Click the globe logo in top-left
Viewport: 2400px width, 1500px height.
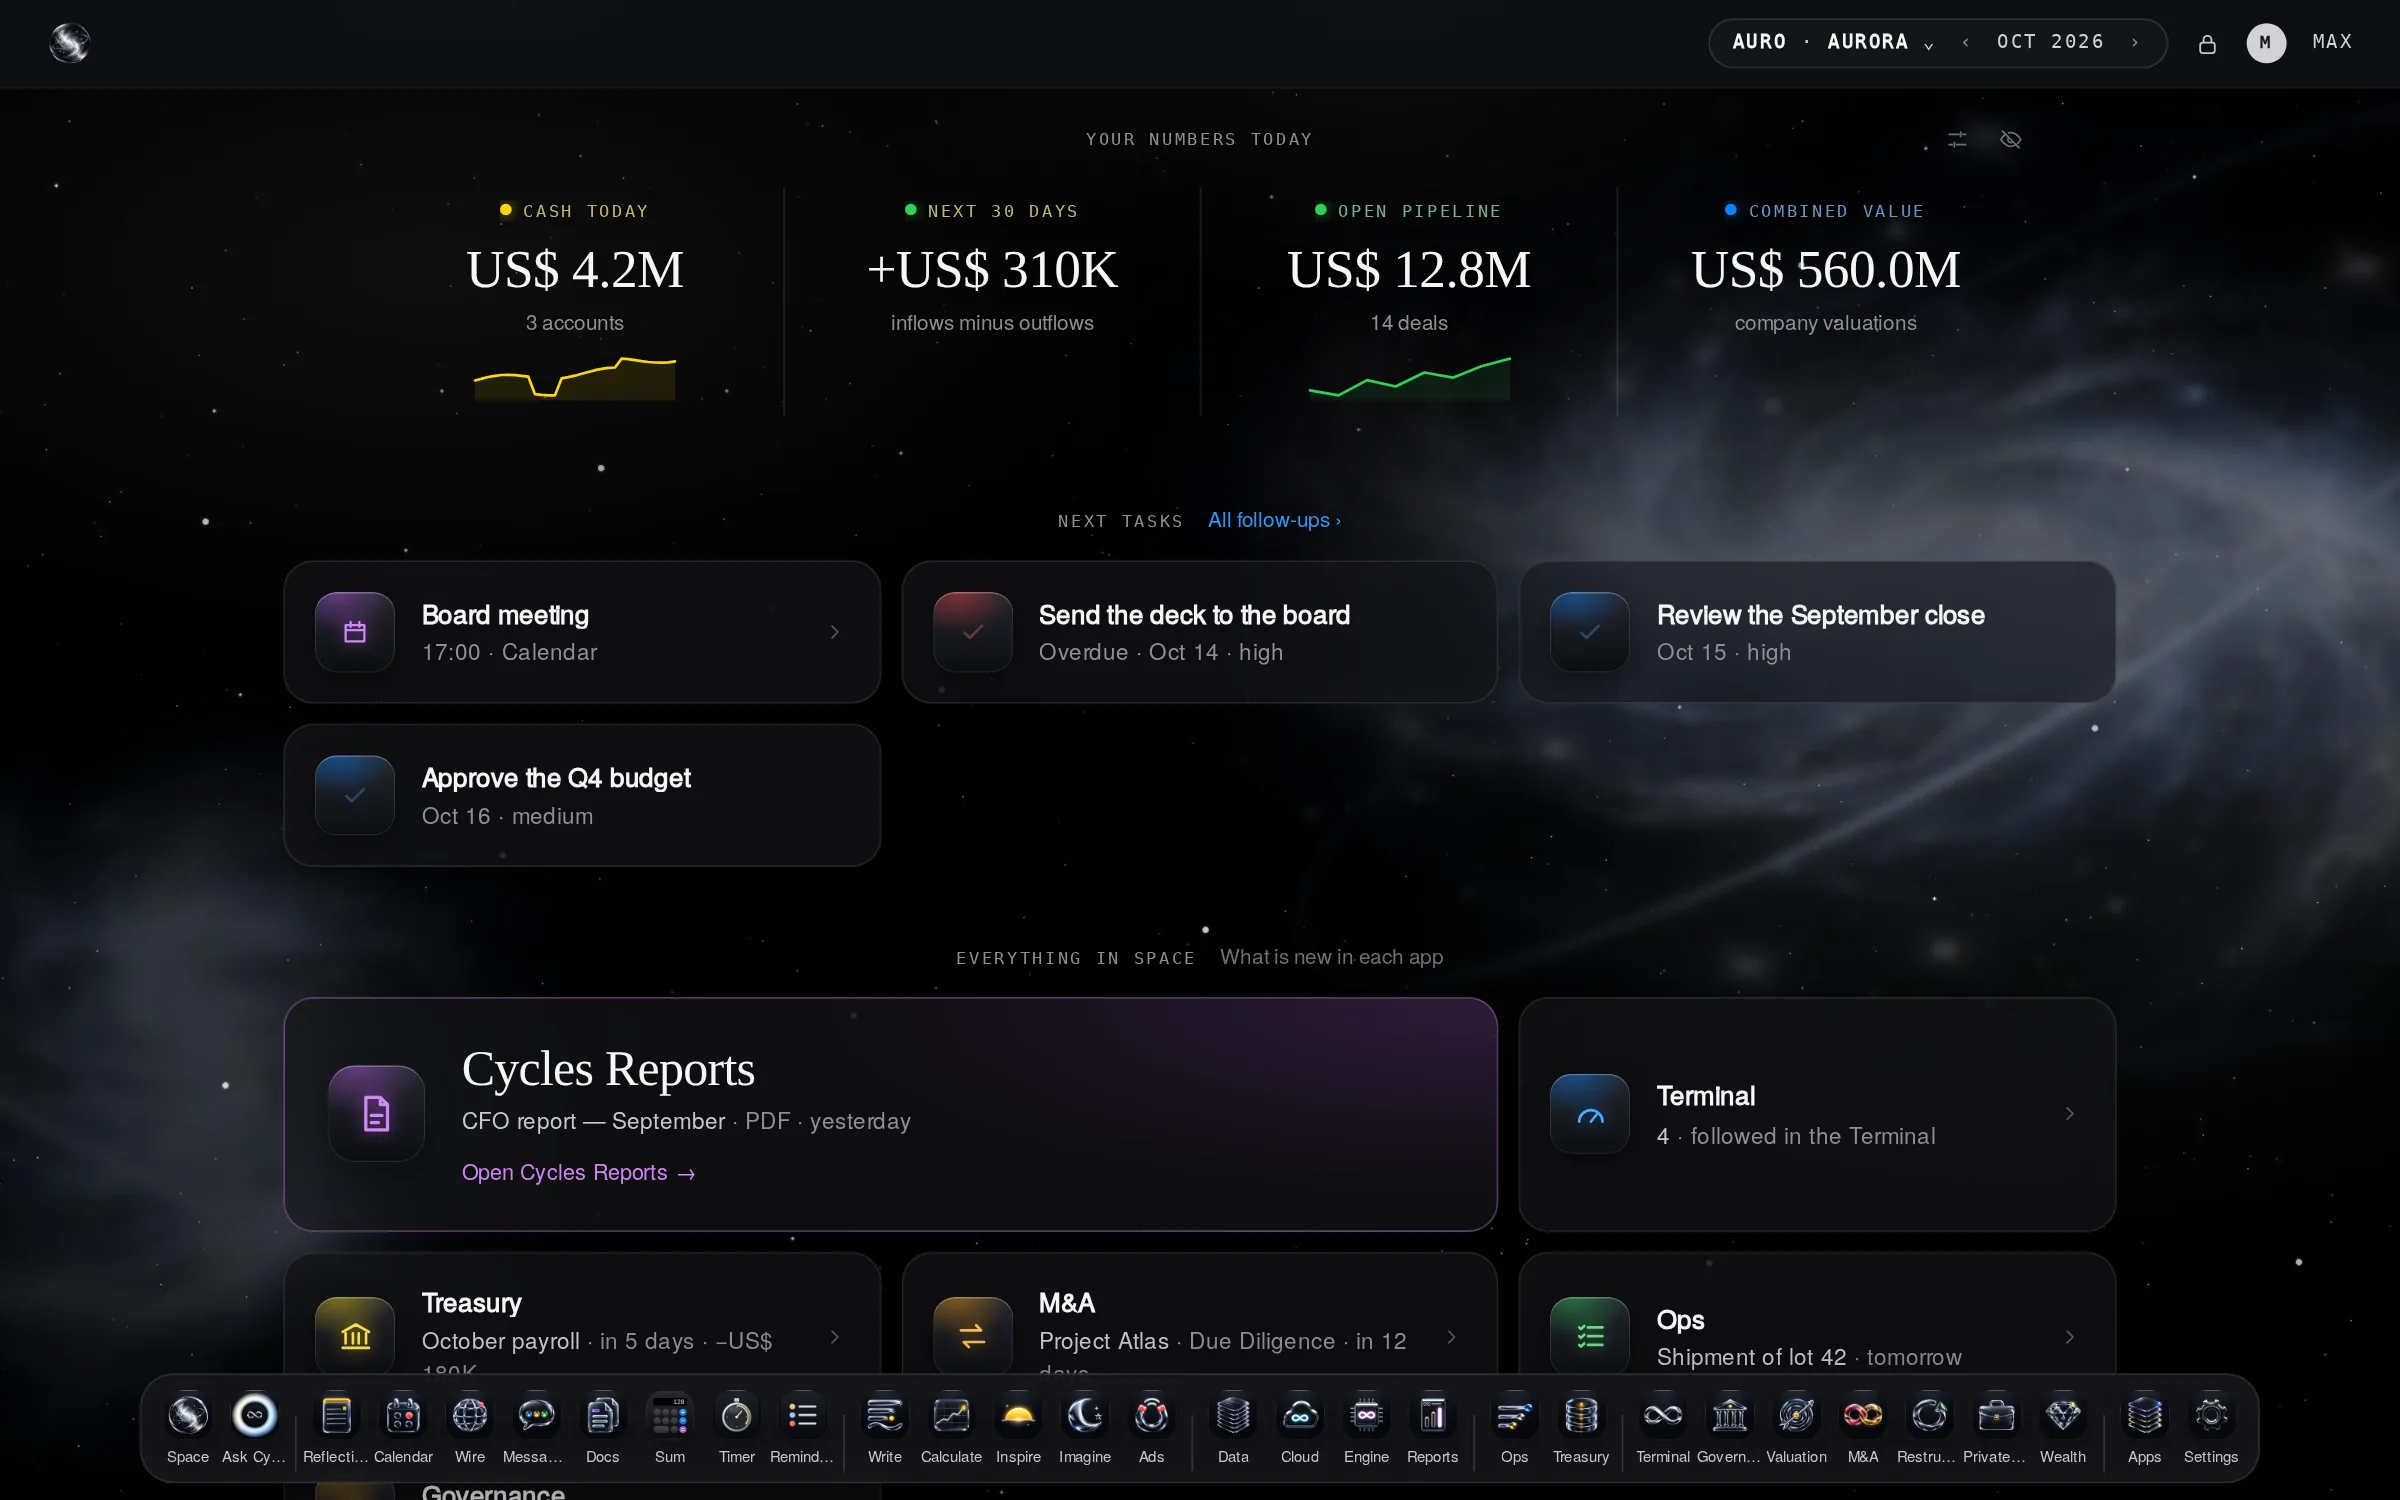70,43
